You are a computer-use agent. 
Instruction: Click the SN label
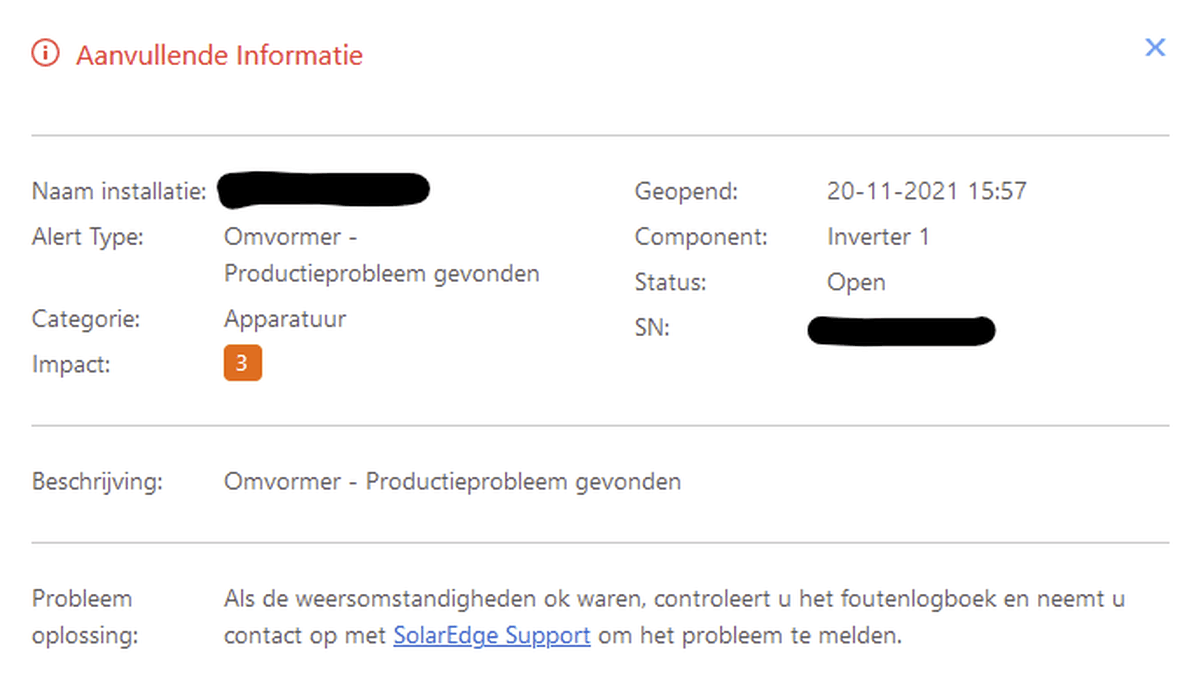click(652, 327)
